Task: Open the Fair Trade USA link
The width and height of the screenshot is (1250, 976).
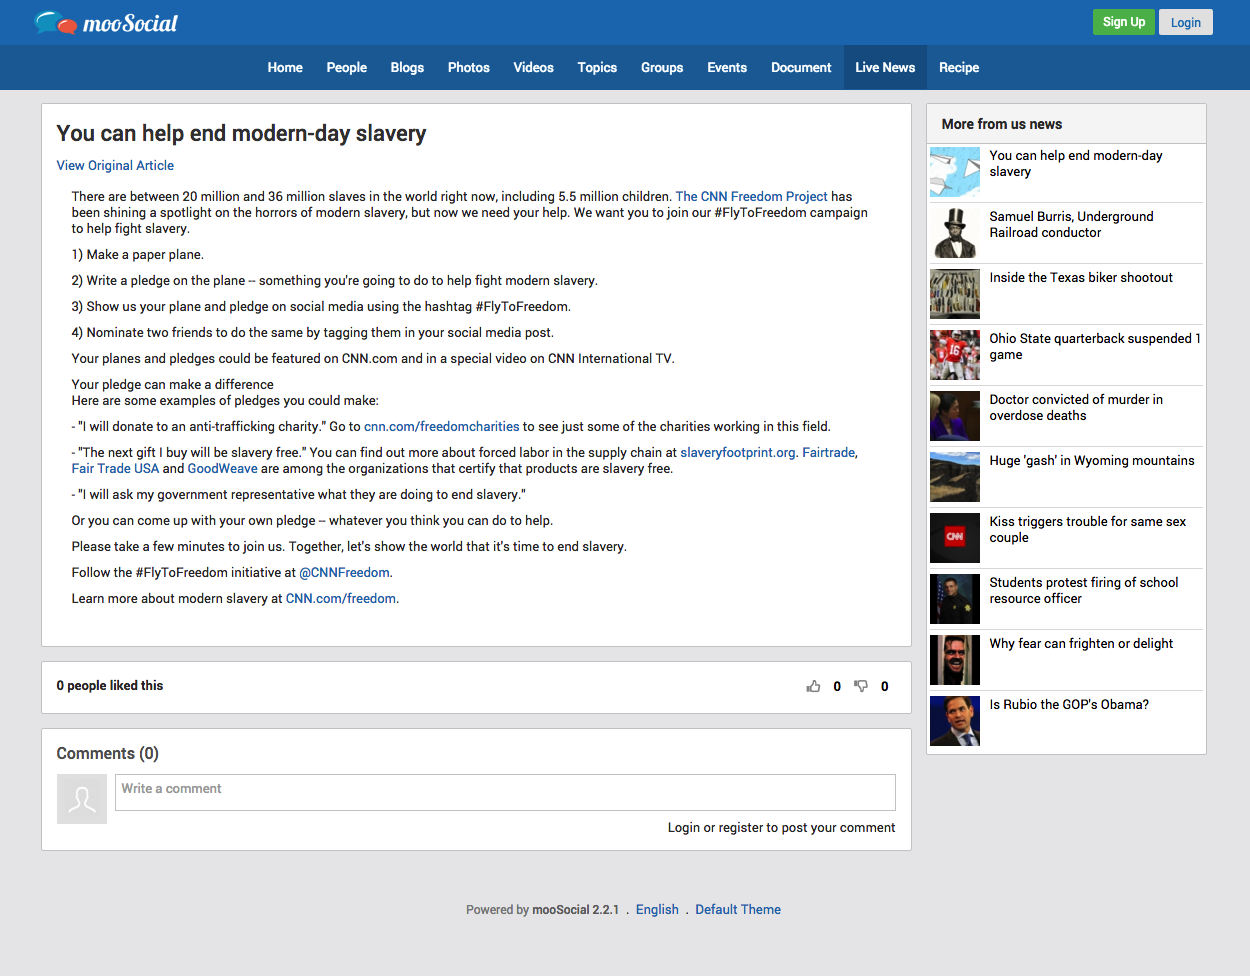Action: tap(115, 468)
